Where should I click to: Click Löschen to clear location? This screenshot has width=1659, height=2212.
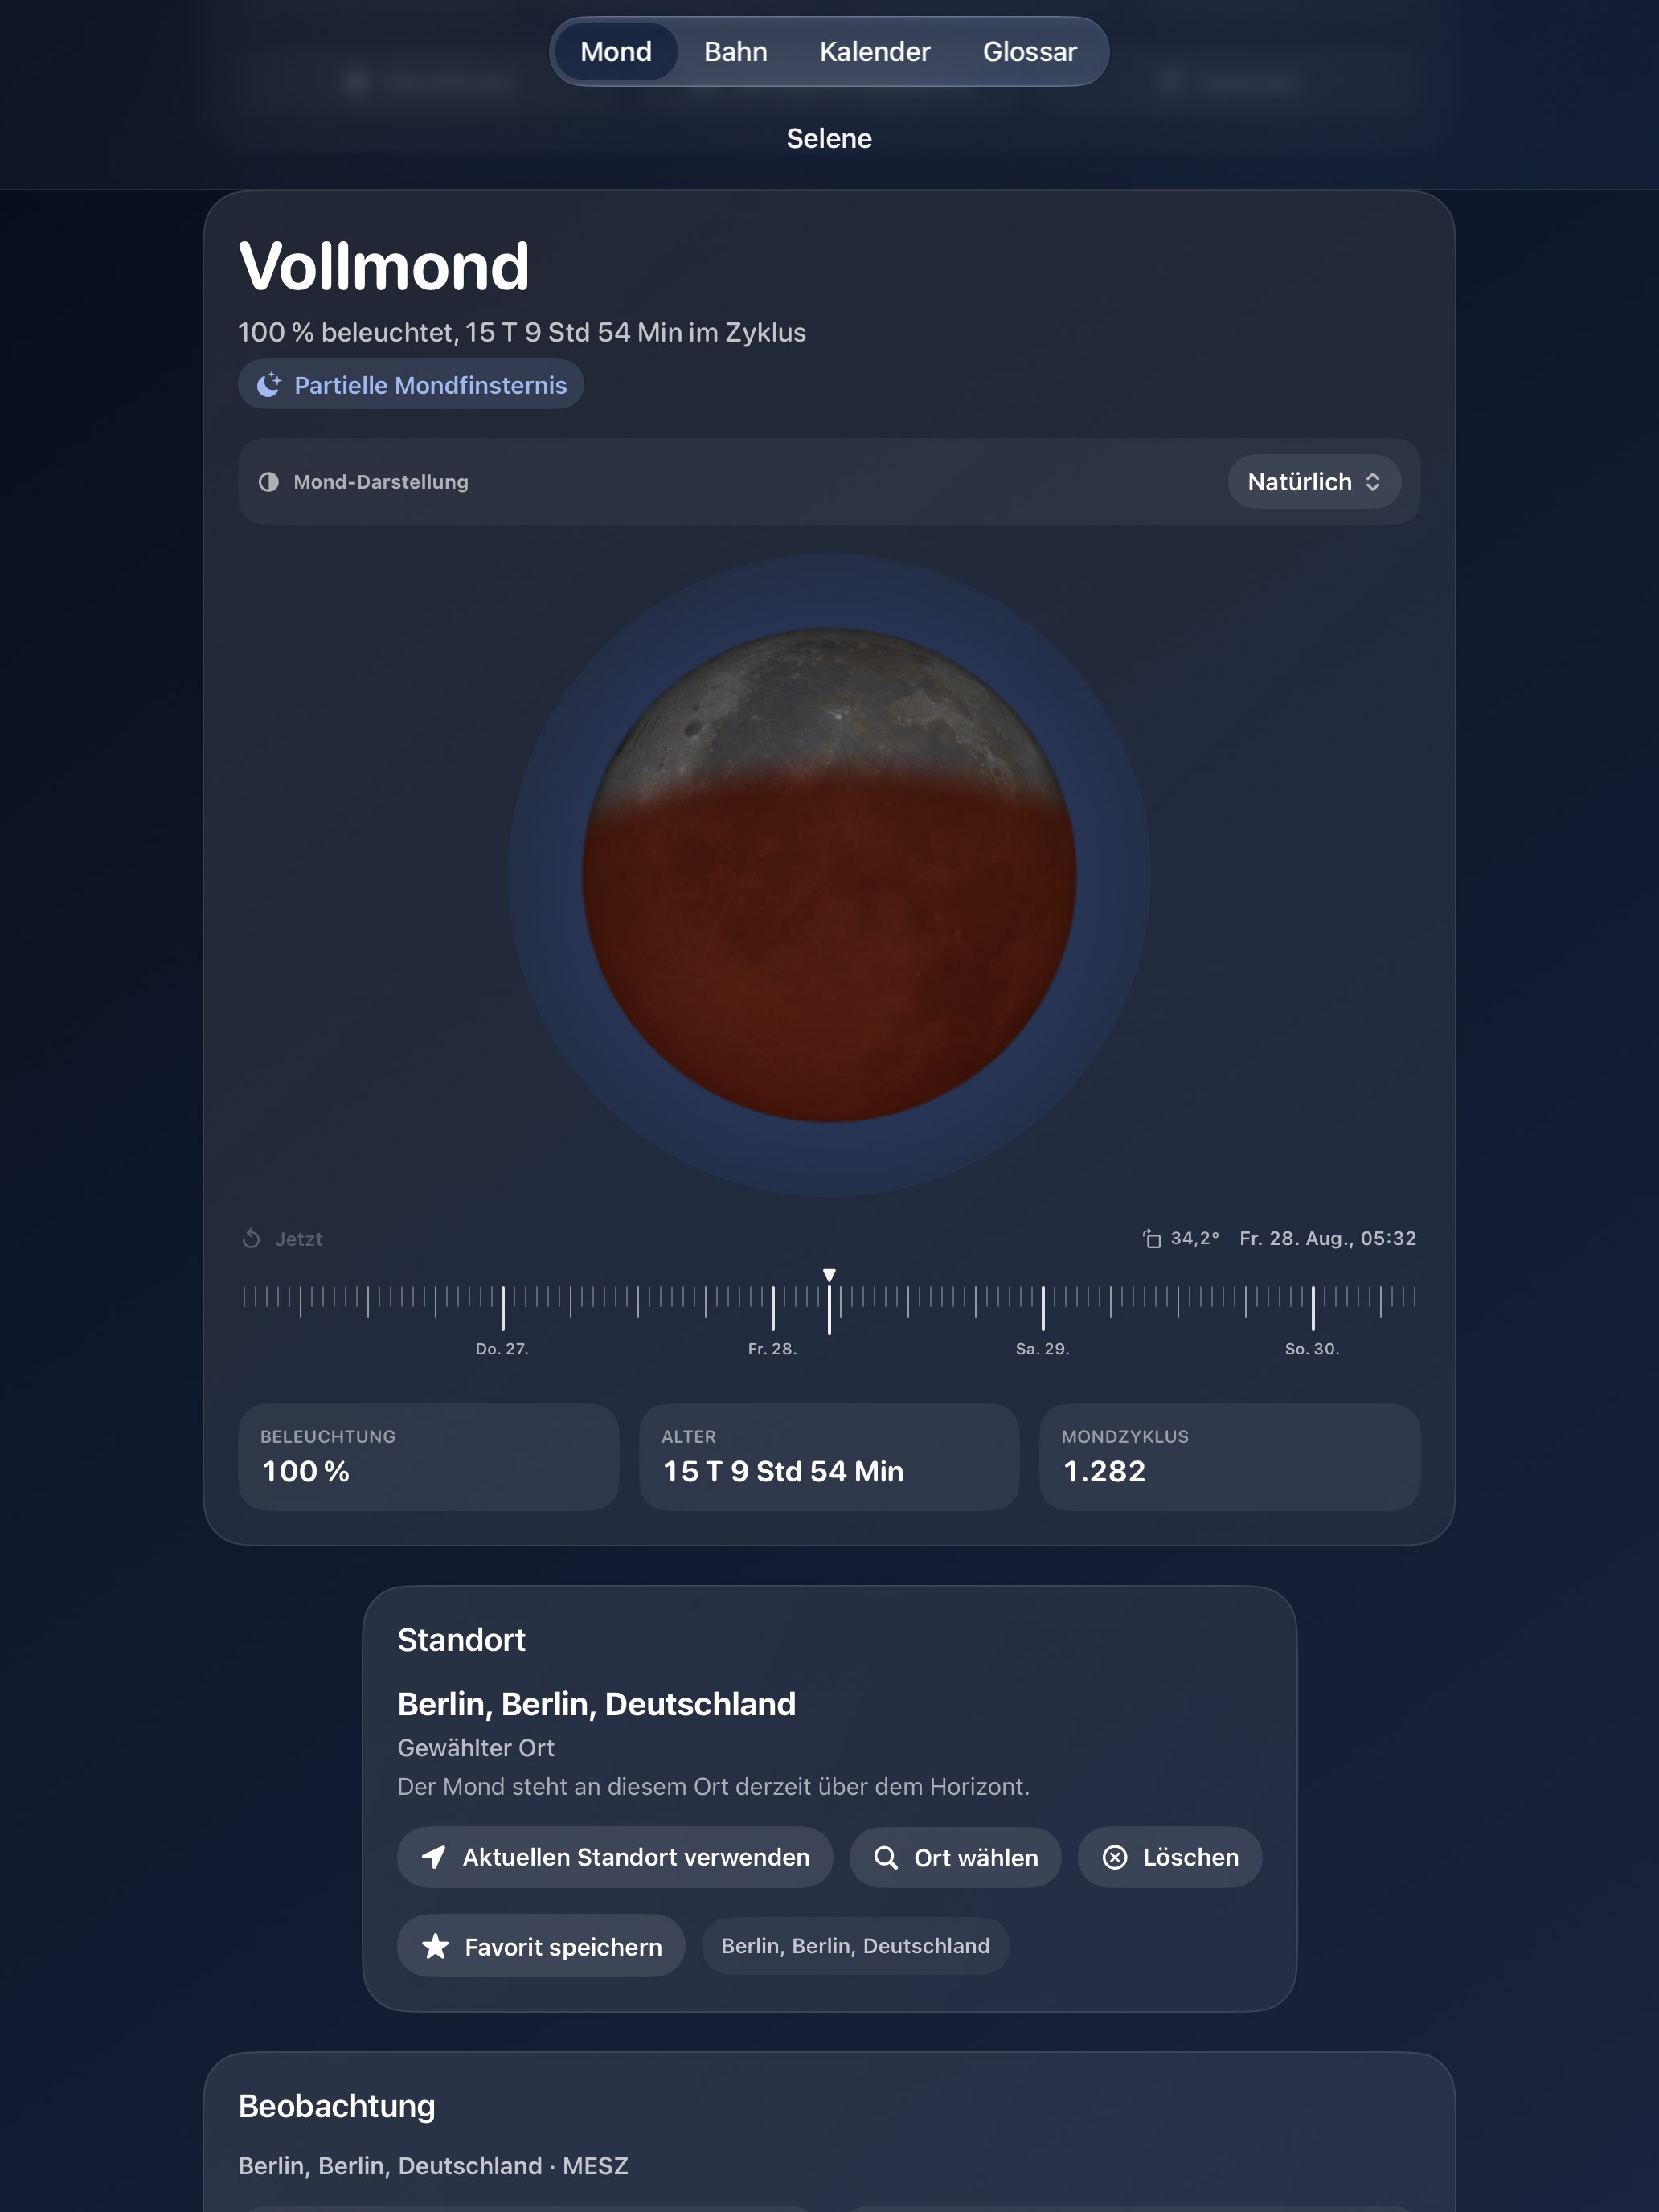tap(1170, 1857)
